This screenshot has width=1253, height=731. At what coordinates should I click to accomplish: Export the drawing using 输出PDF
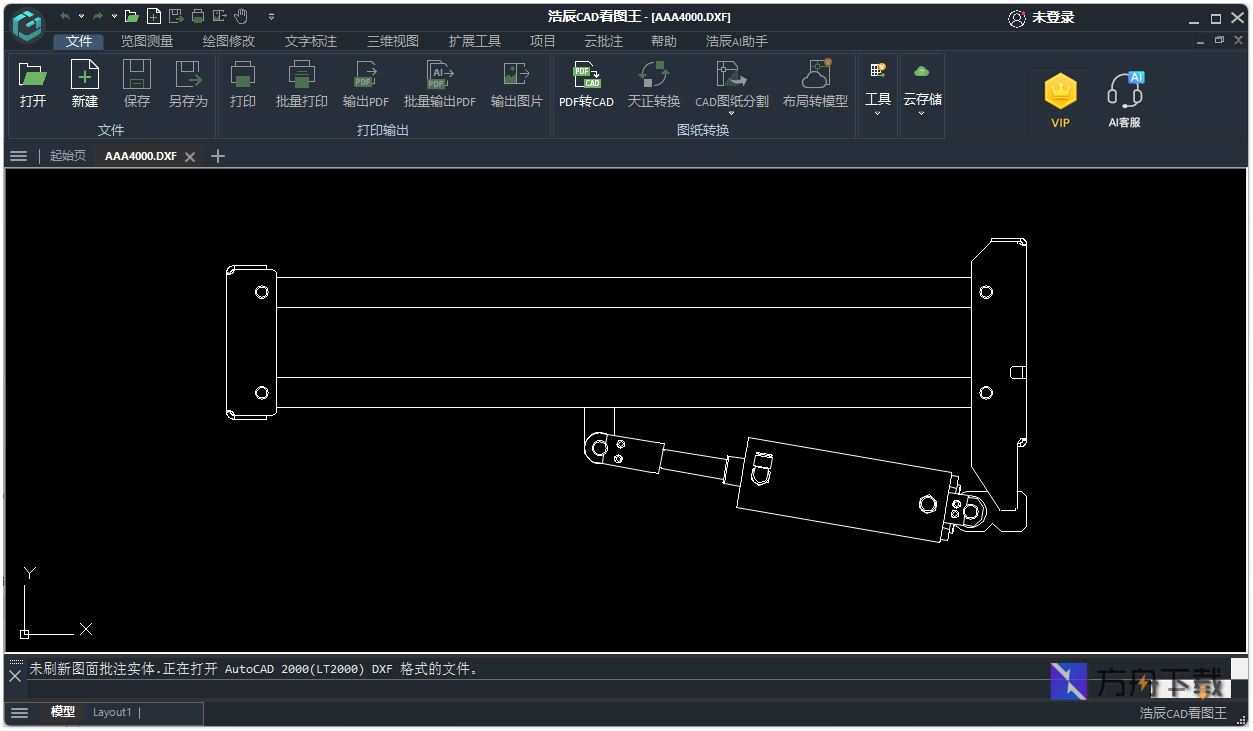(366, 84)
